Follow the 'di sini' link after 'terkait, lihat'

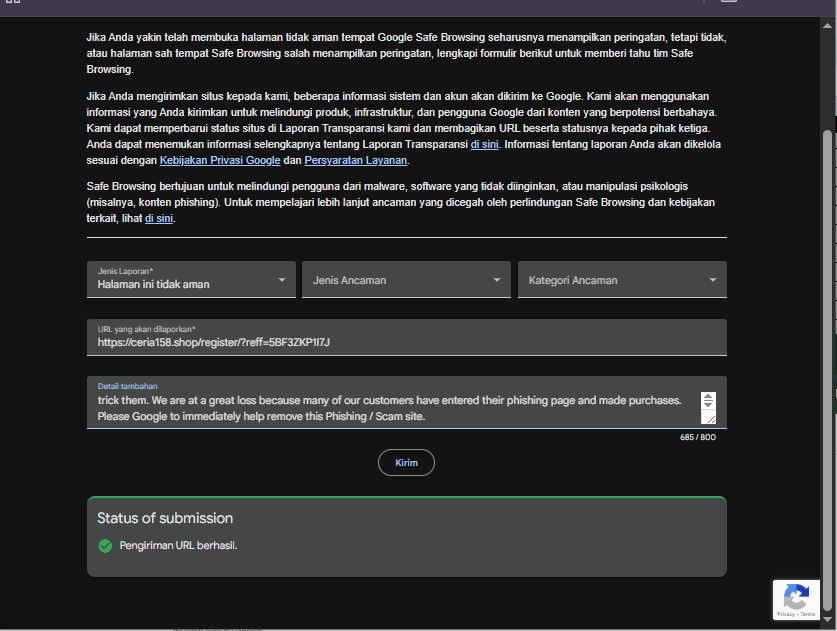(x=159, y=218)
